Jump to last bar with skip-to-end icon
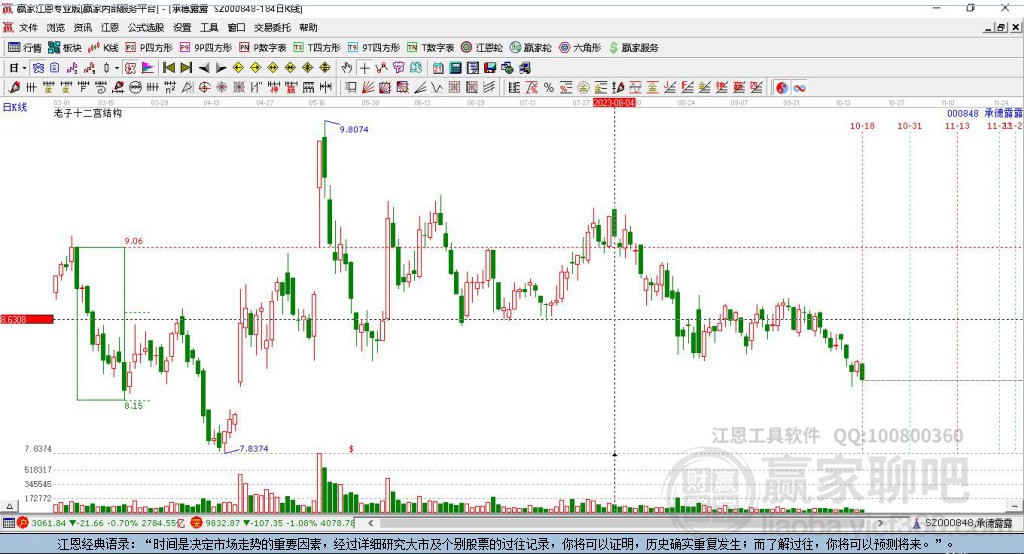The width and height of the screenshot is (1024, 554). coord(187,68)
